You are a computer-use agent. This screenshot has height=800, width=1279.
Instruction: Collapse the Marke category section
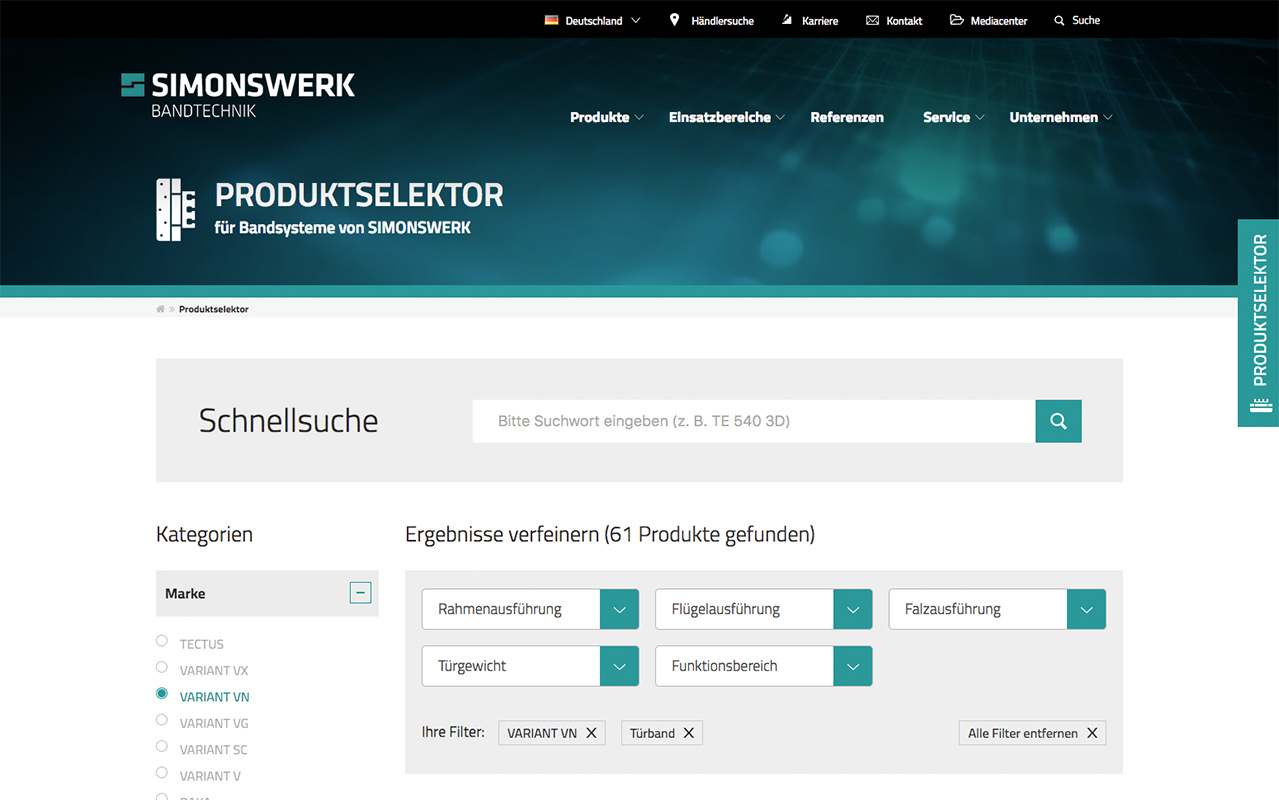tap(360, 593)
